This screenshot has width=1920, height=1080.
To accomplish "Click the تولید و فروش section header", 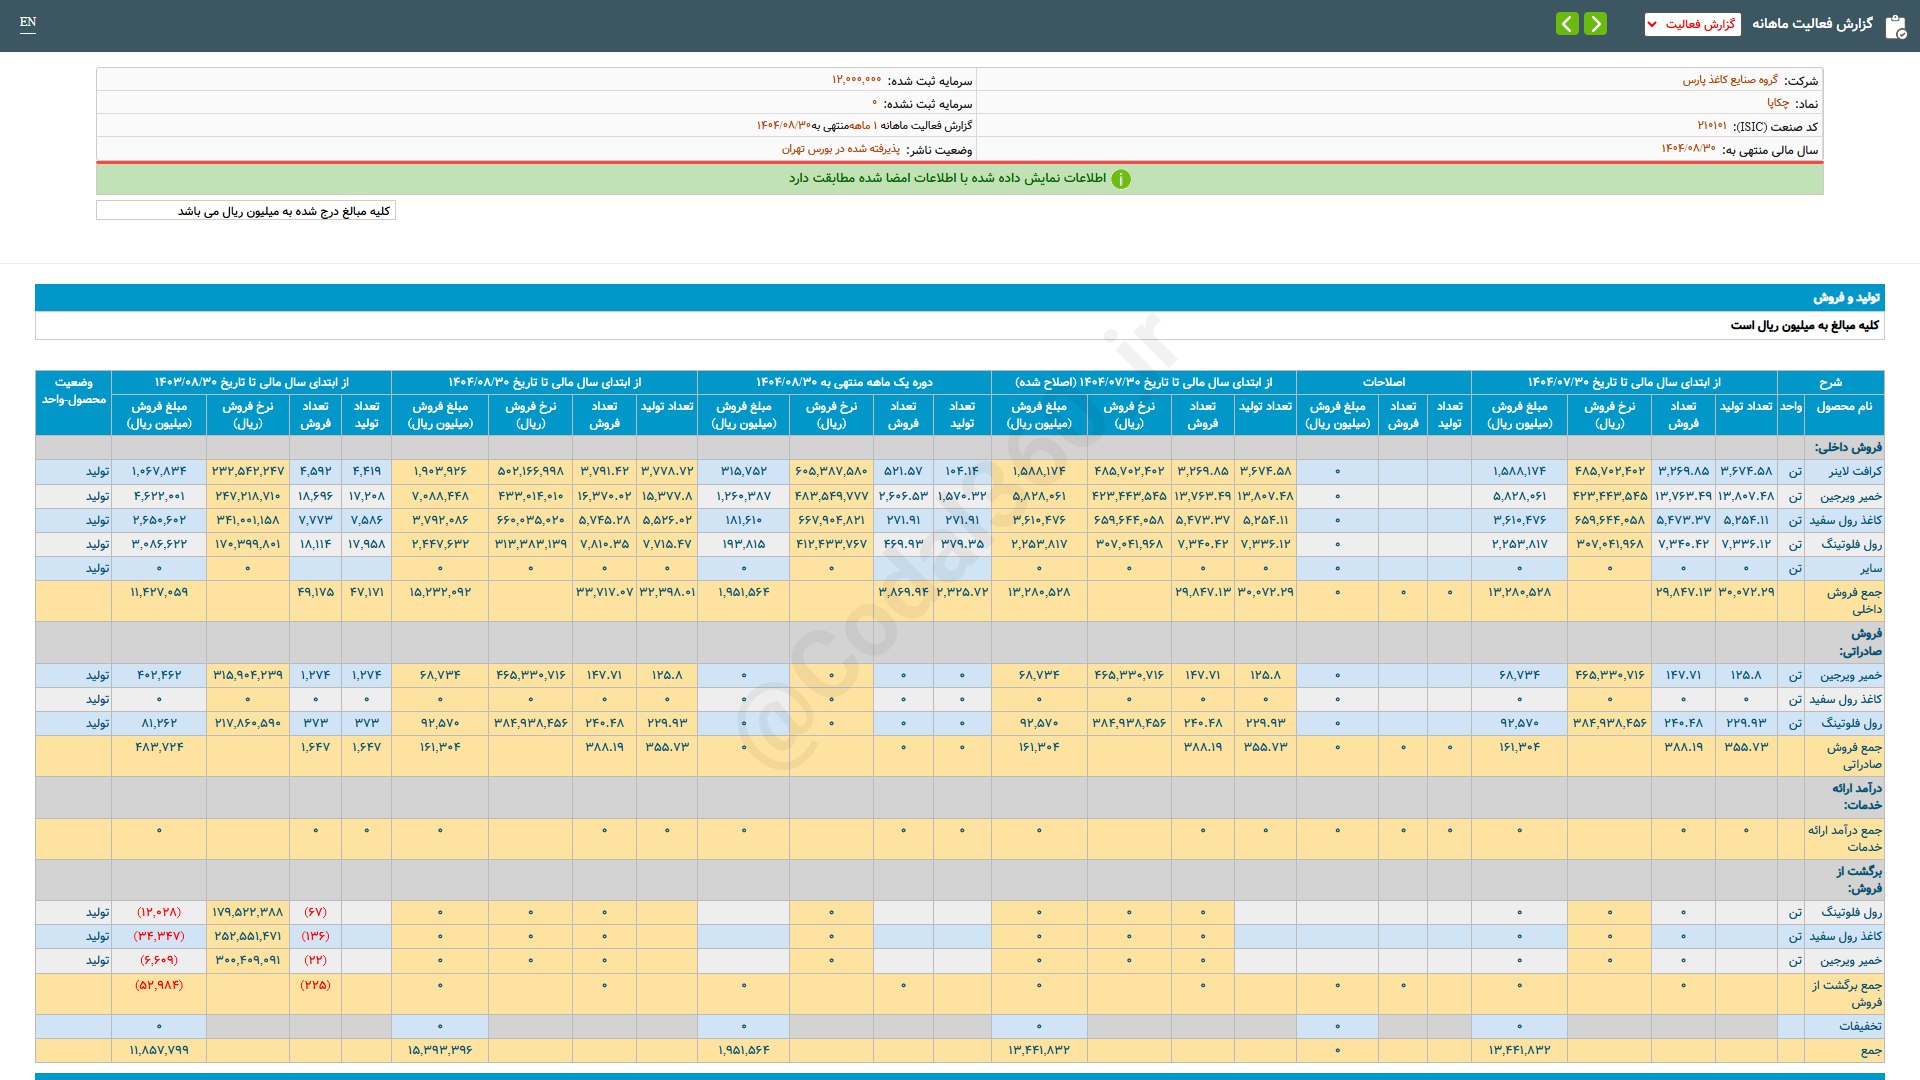I will tap(1846, 298).
